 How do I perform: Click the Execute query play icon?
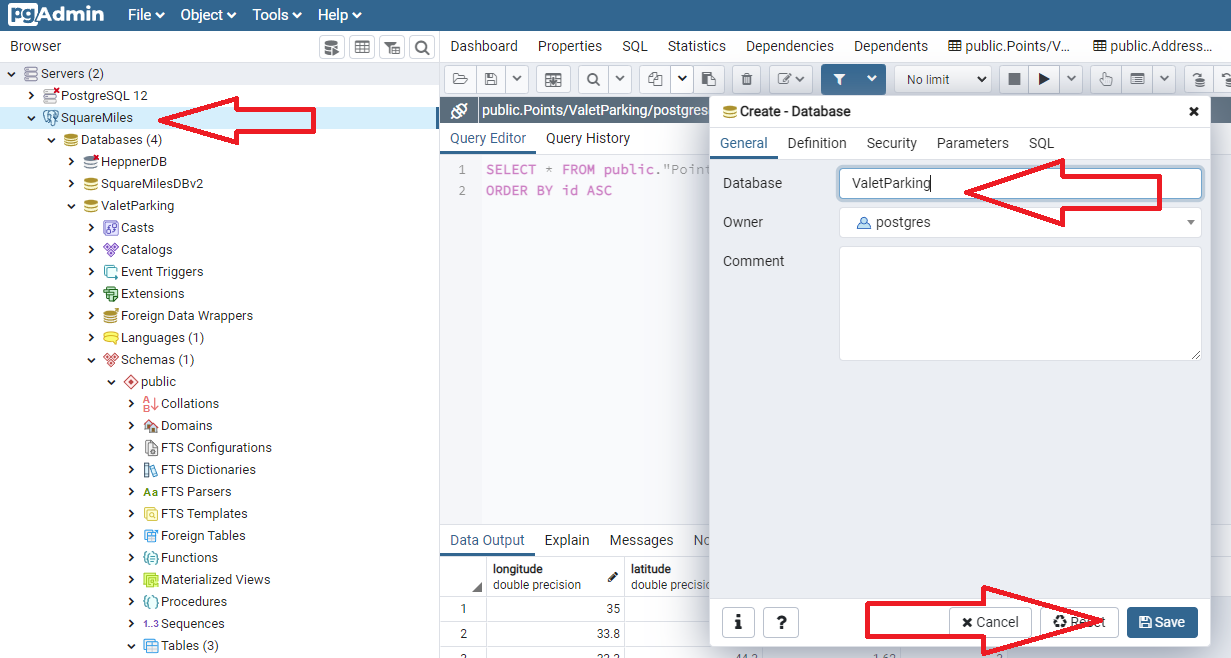(1044, 79)
